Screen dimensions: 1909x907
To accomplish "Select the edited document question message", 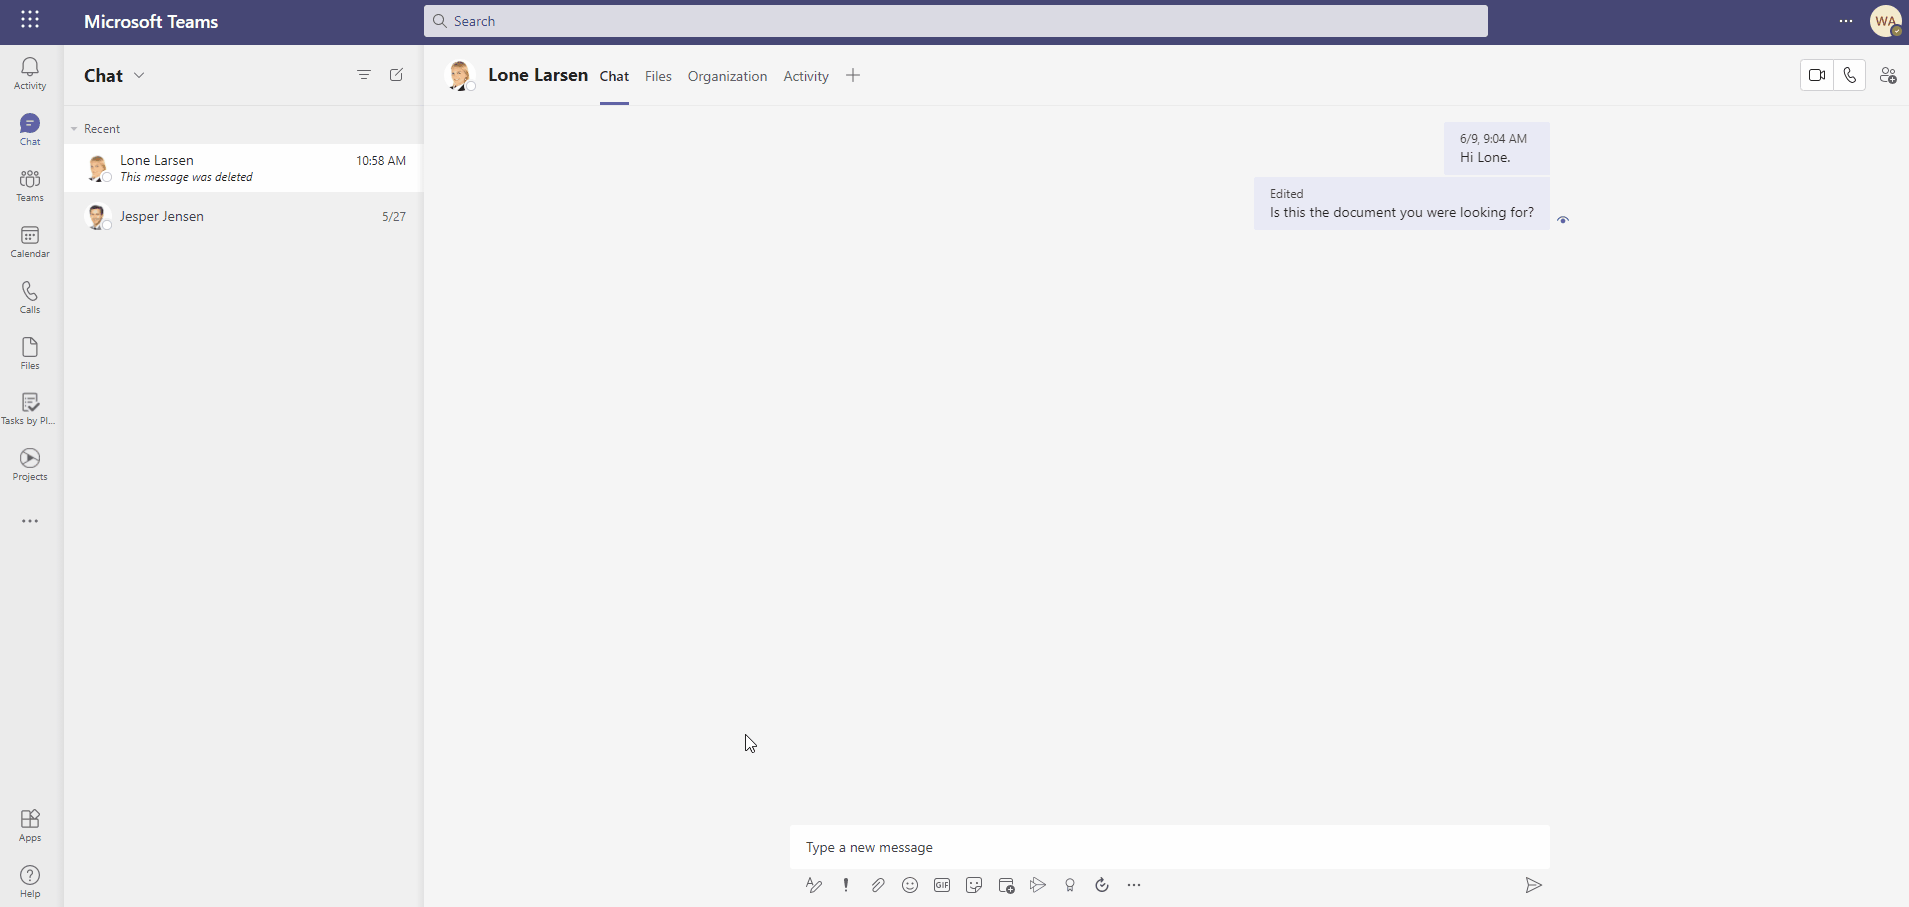I will point(1401,203).
